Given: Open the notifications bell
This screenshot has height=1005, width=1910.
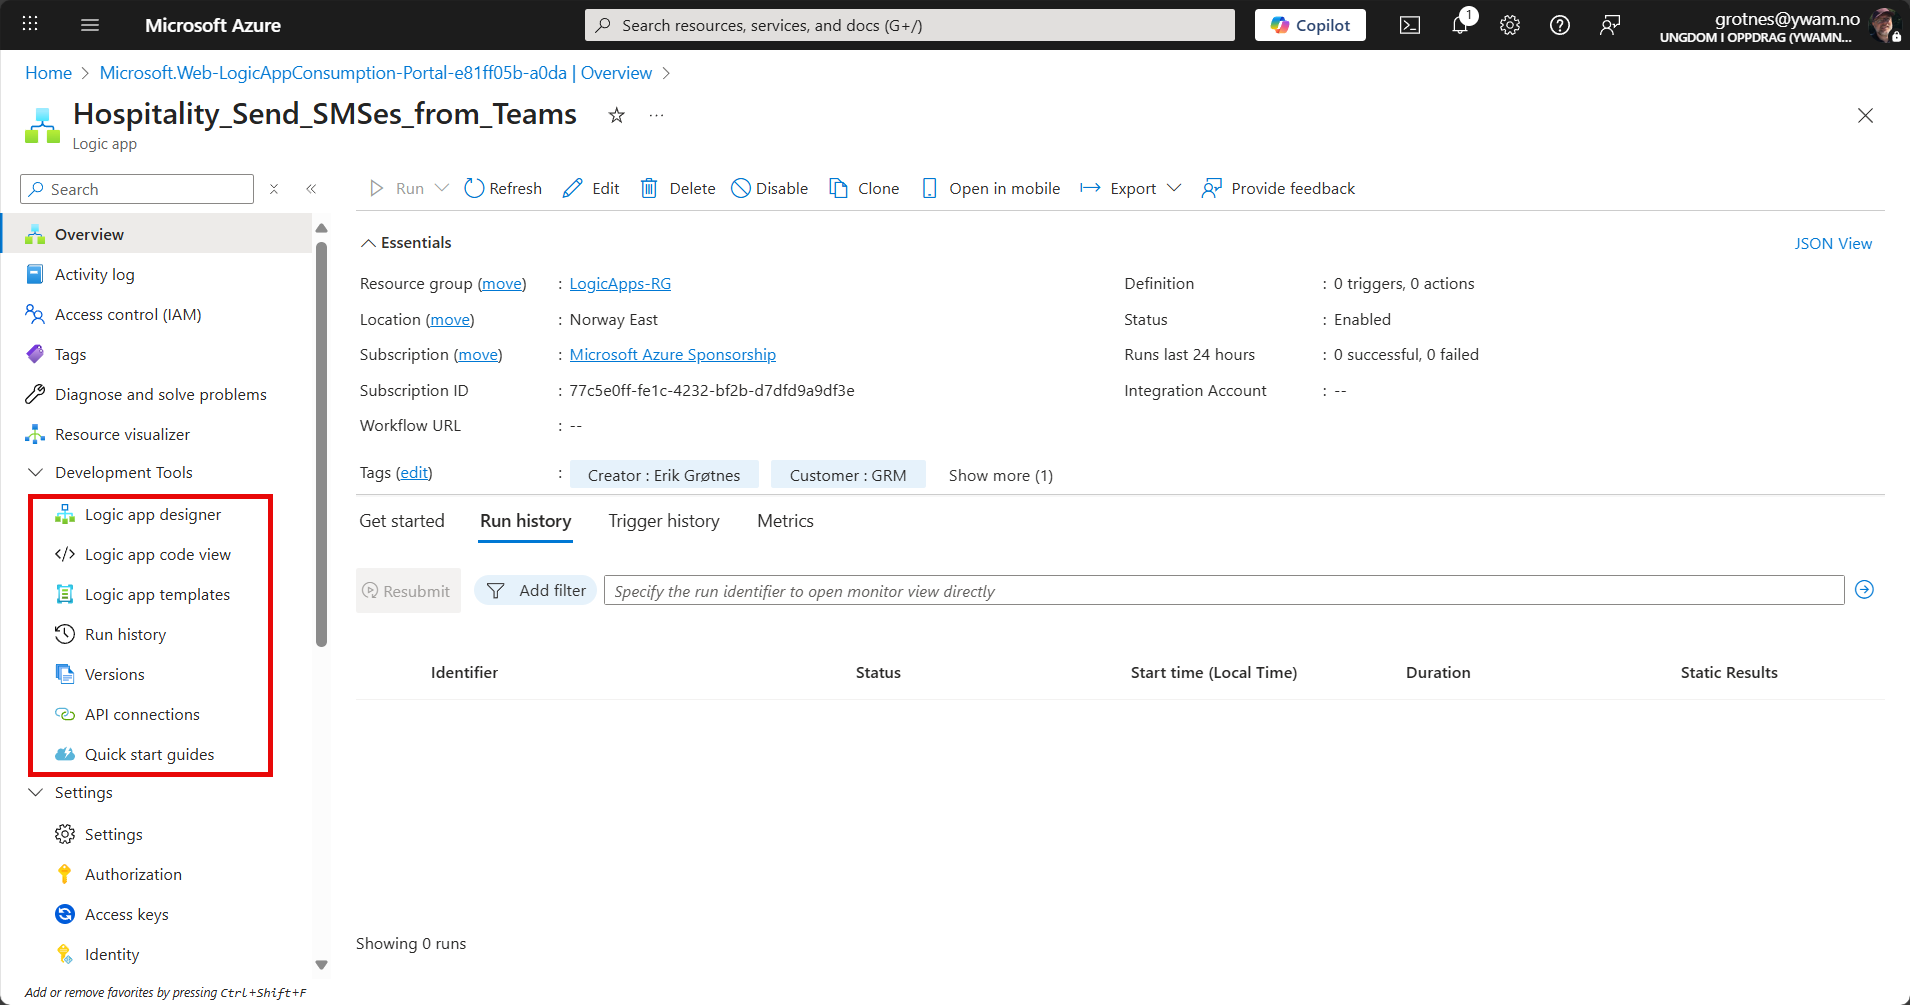Looking at the screenshot, I should (x=1460, y=25).
